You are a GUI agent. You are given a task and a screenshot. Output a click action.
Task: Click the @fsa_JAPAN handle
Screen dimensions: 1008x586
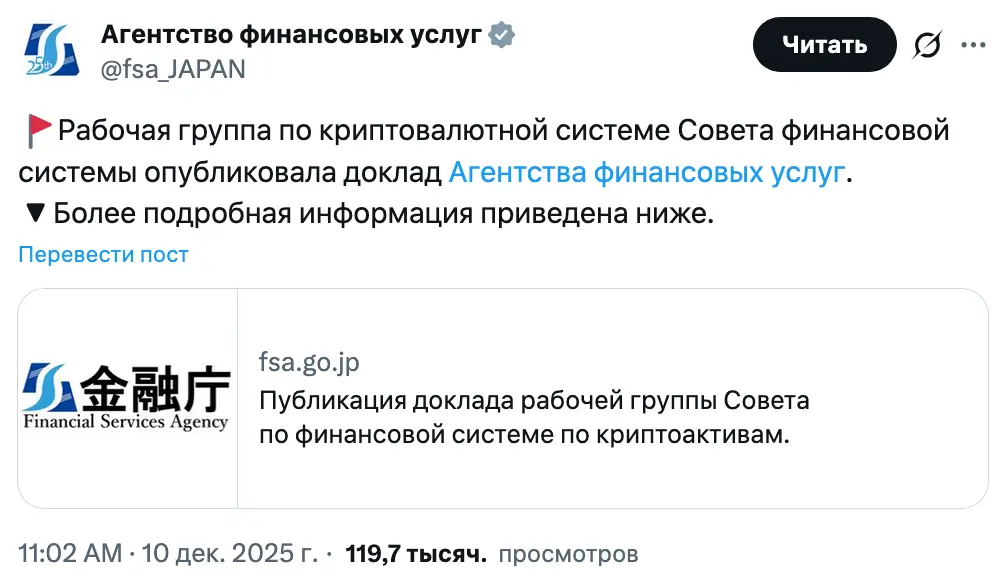173,69
